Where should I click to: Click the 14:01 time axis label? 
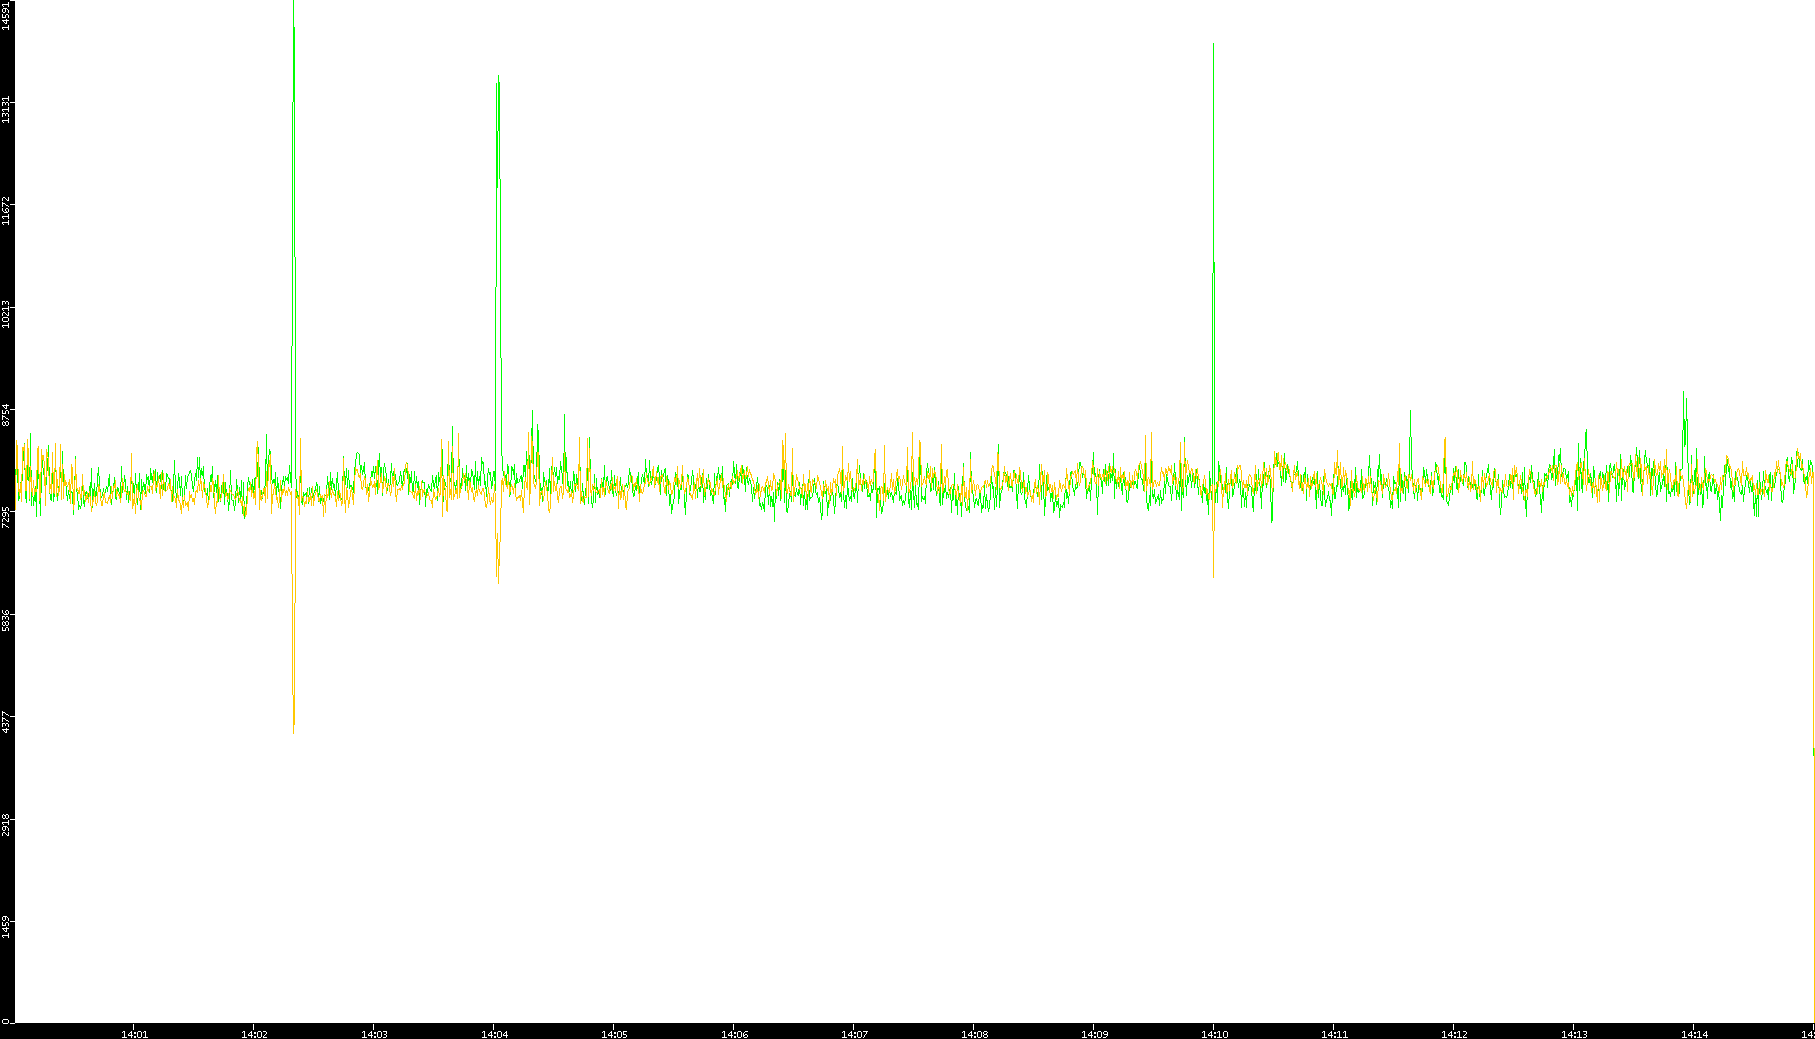tap(134, 1034)
